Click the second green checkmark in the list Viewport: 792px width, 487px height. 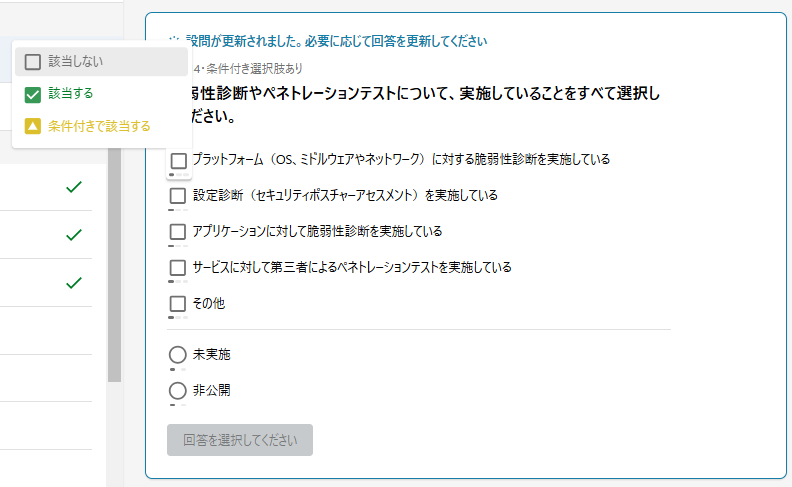74,235
